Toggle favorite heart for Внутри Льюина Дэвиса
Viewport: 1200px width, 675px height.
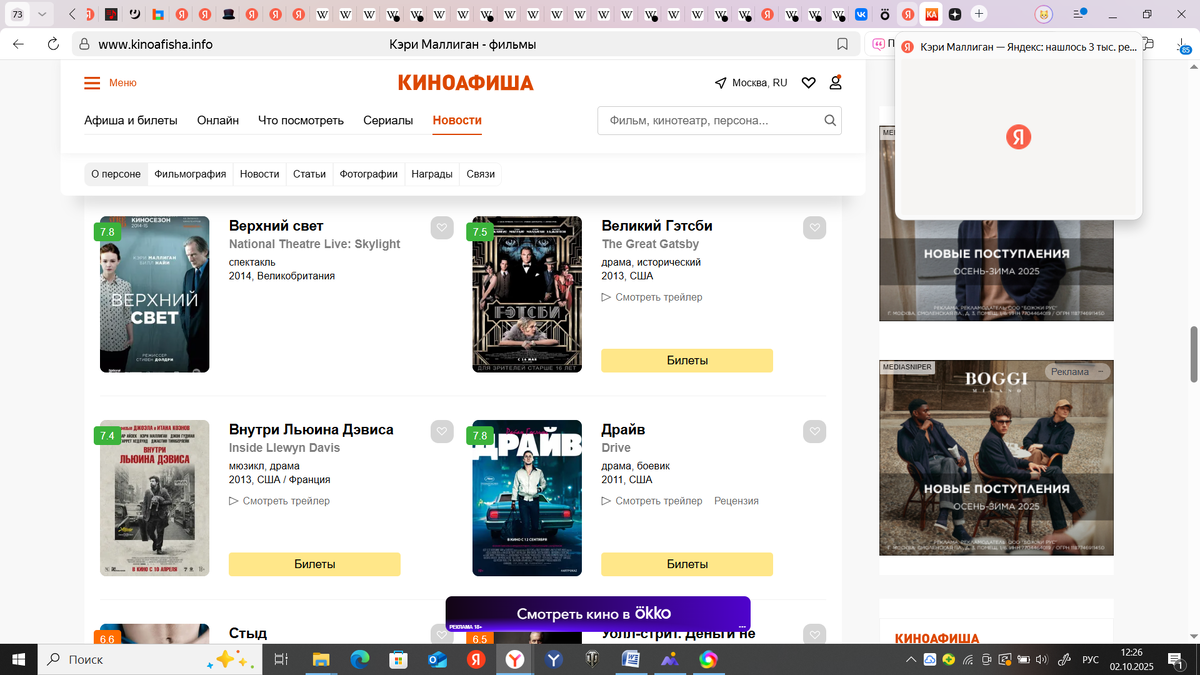(442, 432)
